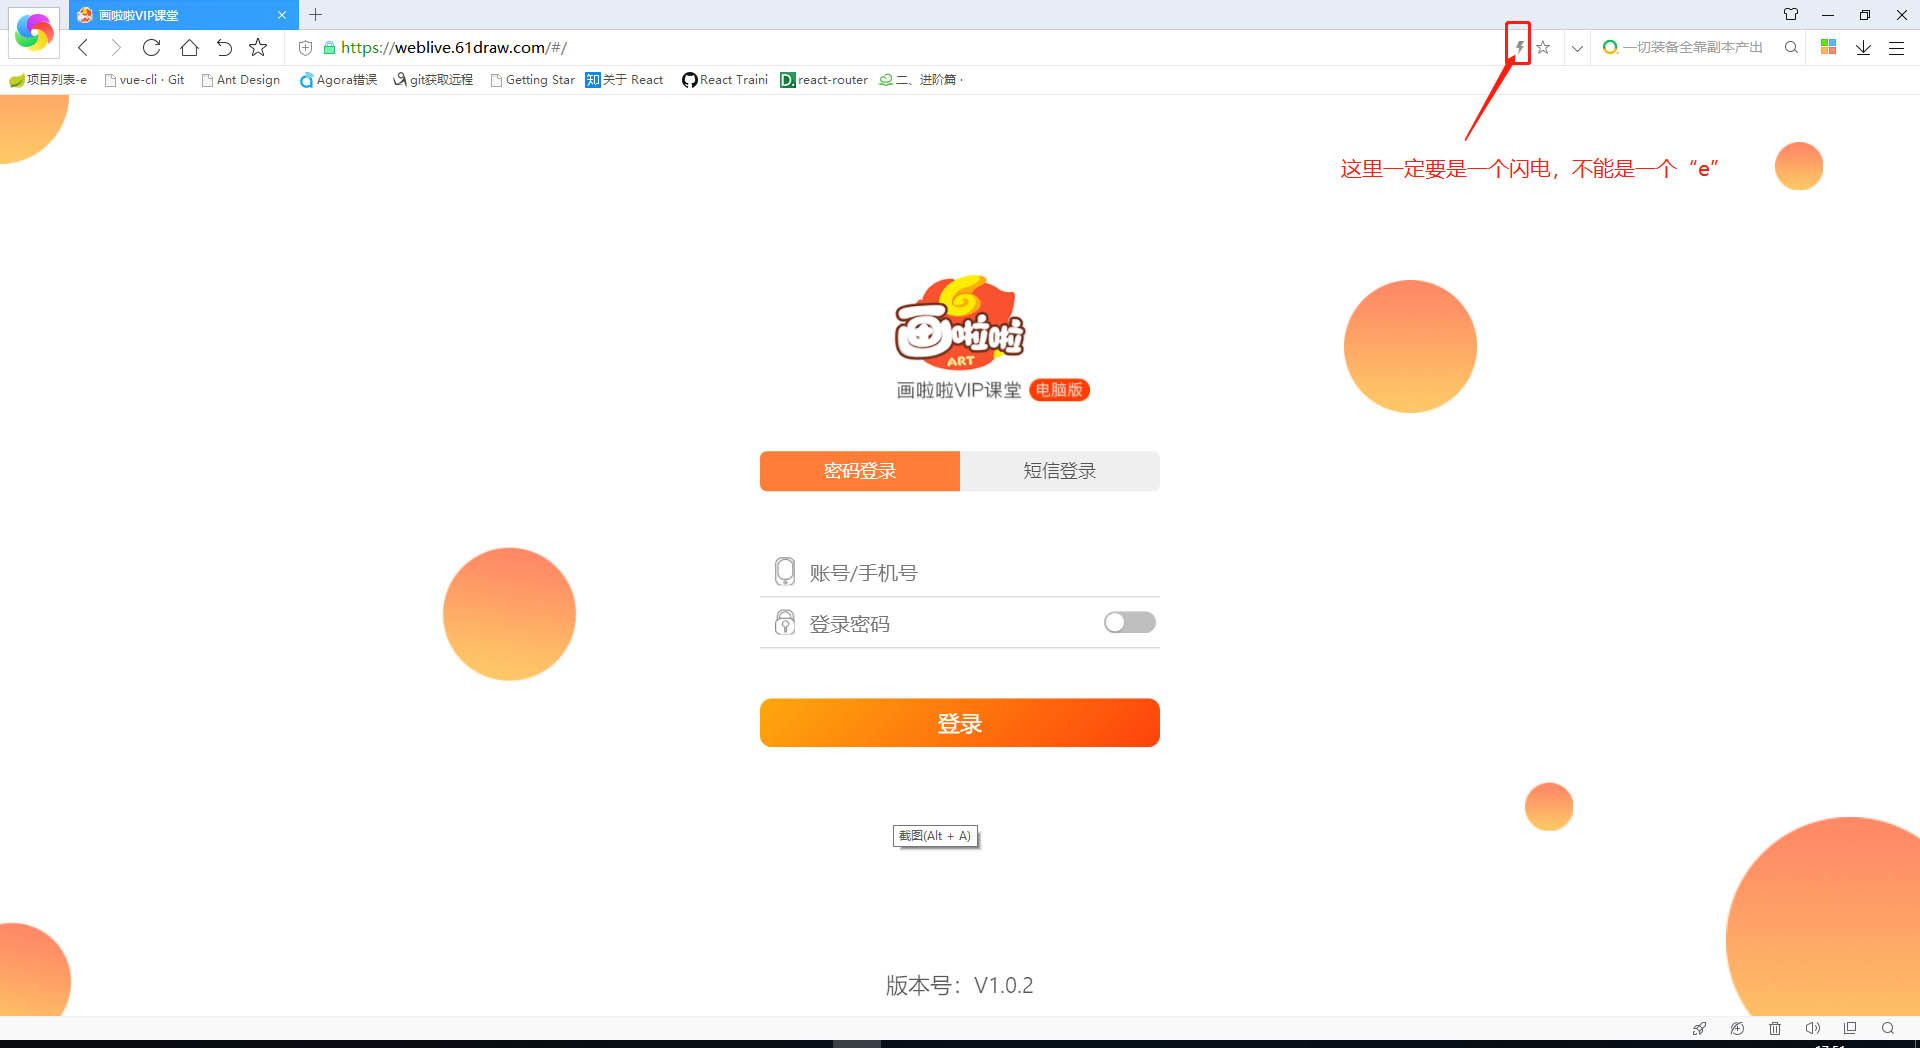Image resolution: width=1920 pixels, height=1048 pixels.
Task: Expand the address bar suggestions chevron
Action: point(1576,47)
